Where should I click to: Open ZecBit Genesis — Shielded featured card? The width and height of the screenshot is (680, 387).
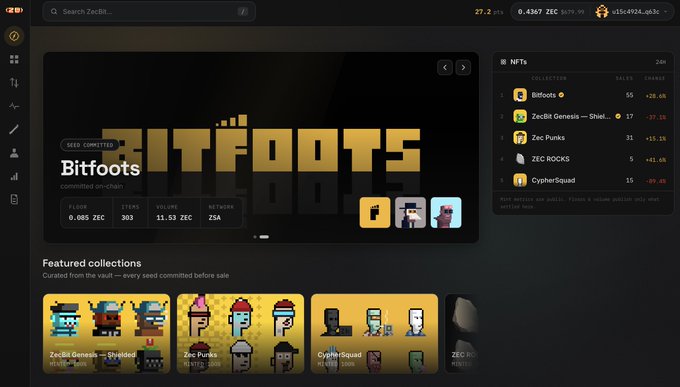[x=106, y=334]
